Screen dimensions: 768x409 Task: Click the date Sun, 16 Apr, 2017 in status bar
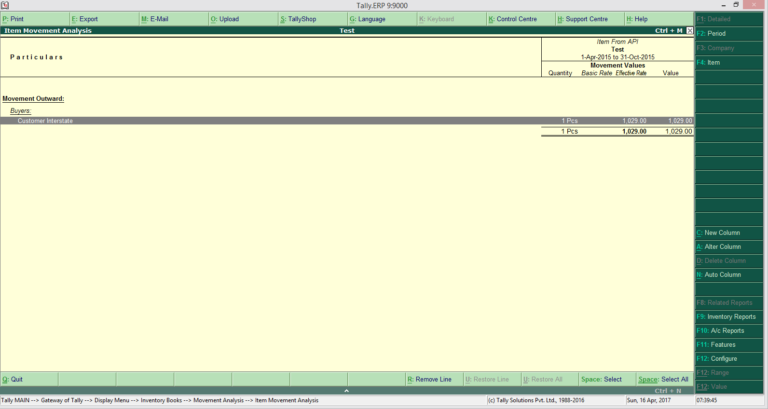649,400
